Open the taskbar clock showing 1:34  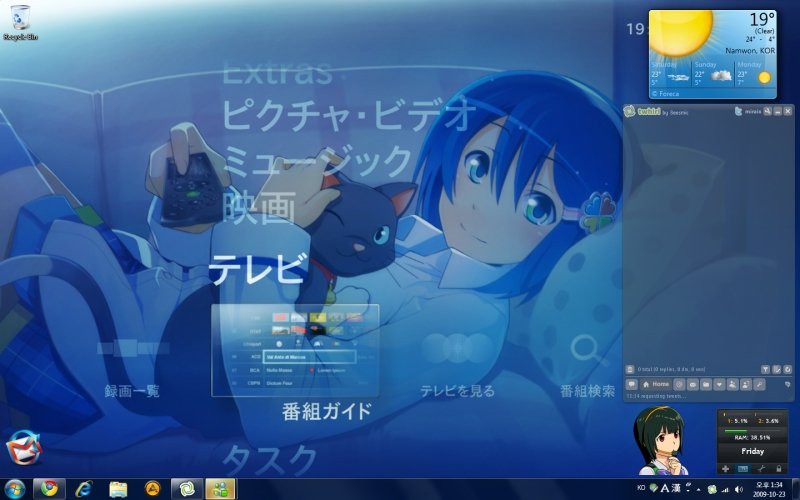pos(771,489)
